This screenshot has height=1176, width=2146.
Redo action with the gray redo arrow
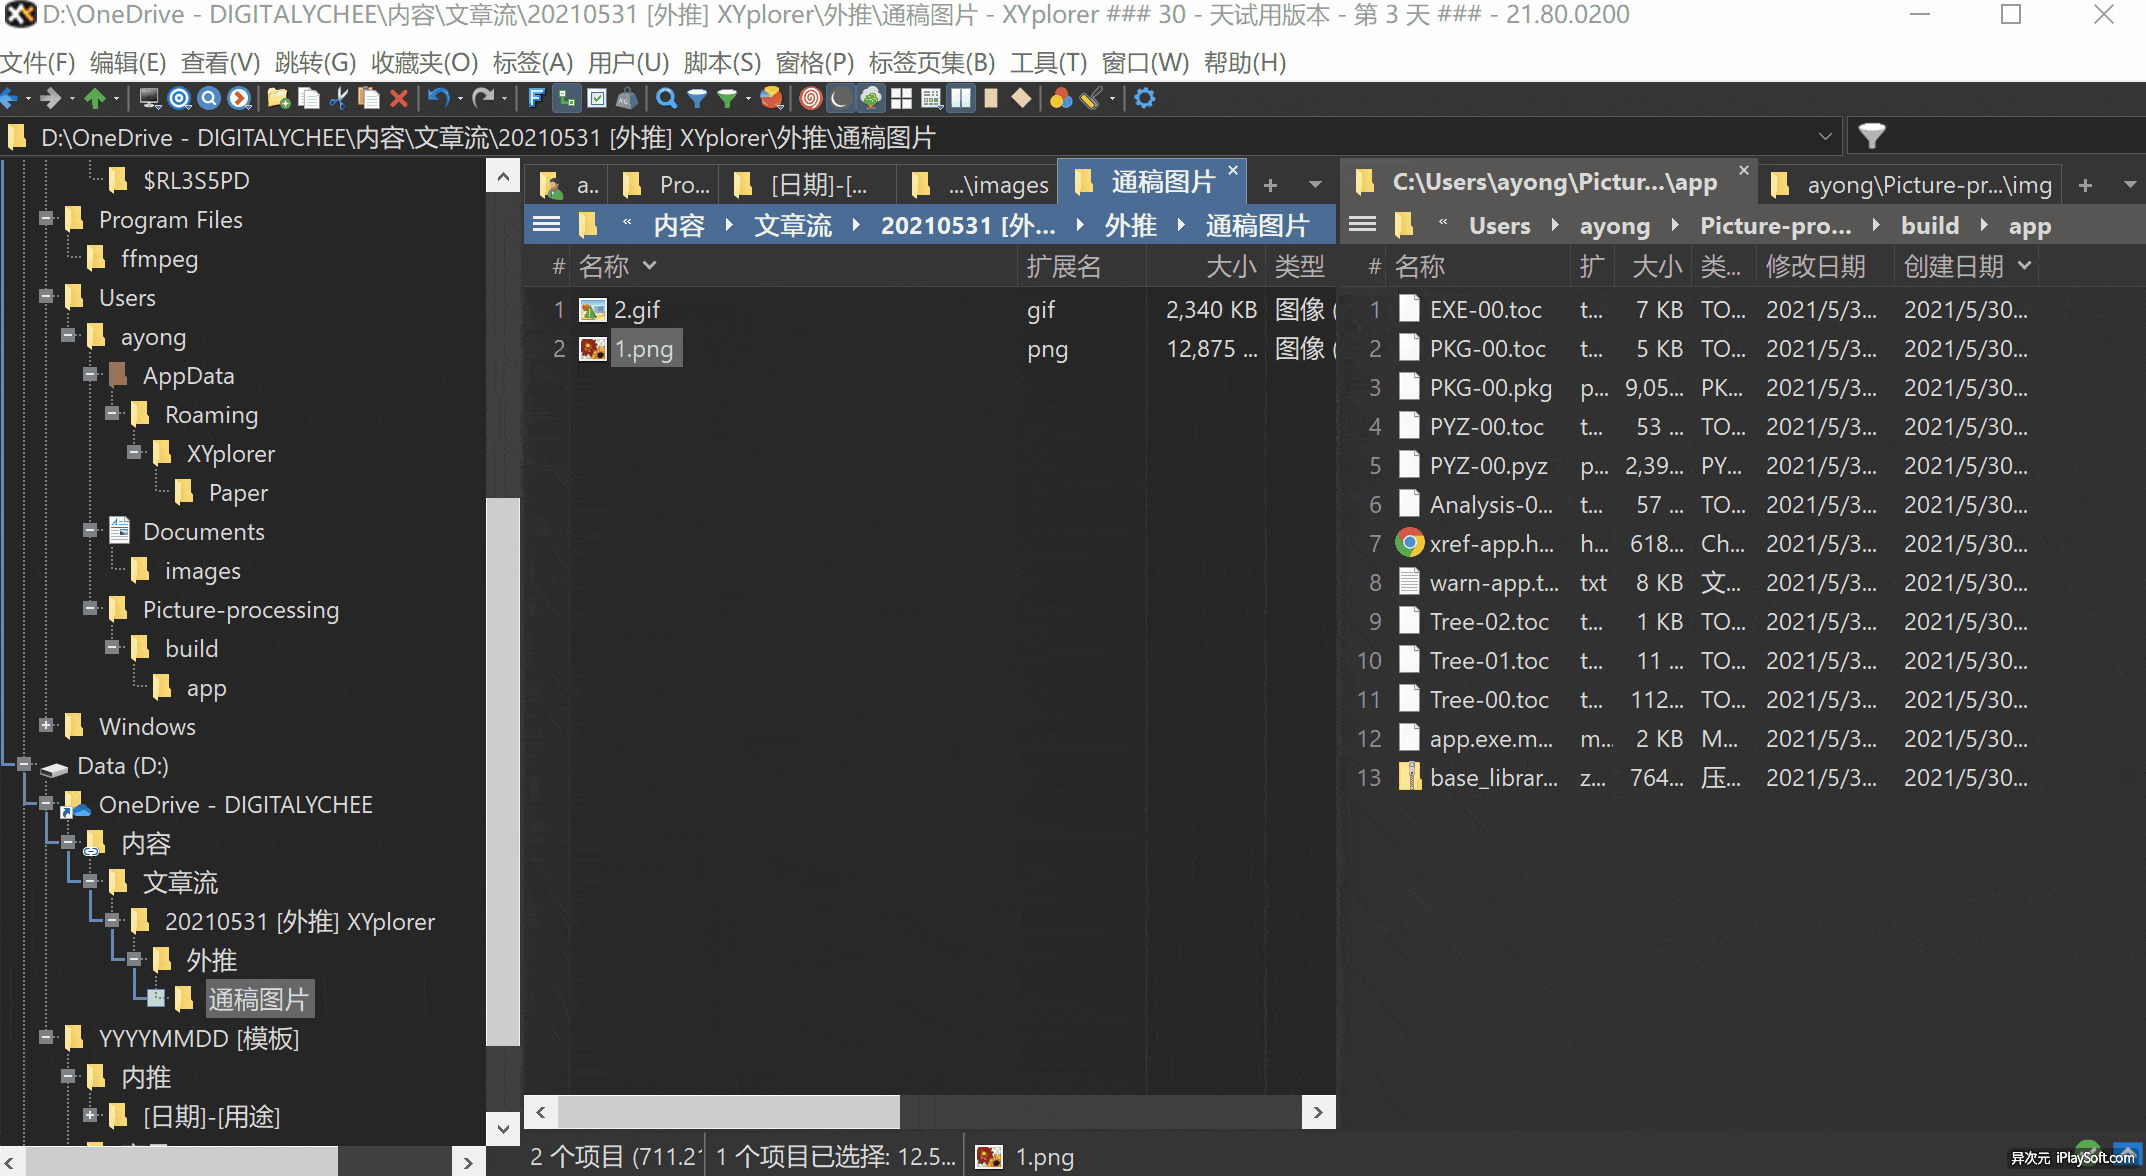(x=483, y=98)
